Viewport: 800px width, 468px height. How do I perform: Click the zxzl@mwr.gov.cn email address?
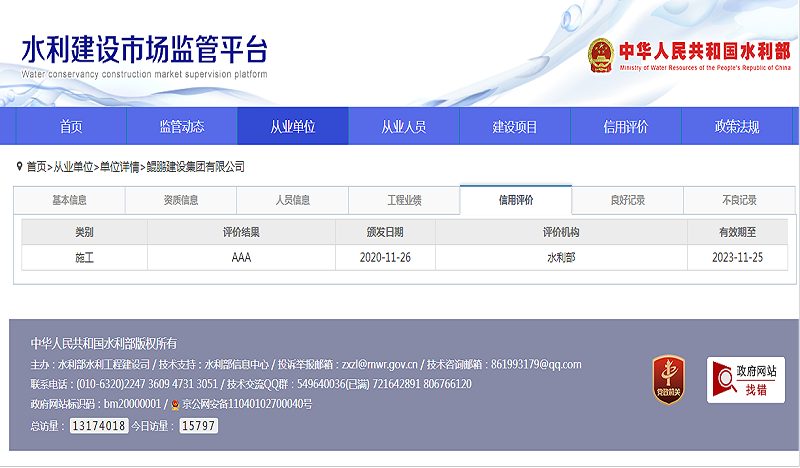[x=380, y=364]
